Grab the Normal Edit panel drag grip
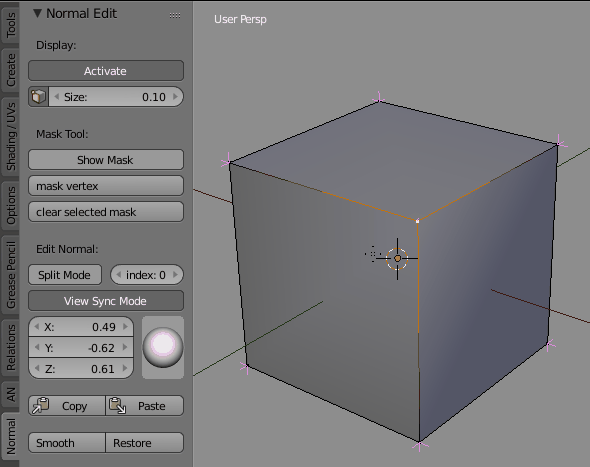The image size is (590, 467). coord(175,15)
